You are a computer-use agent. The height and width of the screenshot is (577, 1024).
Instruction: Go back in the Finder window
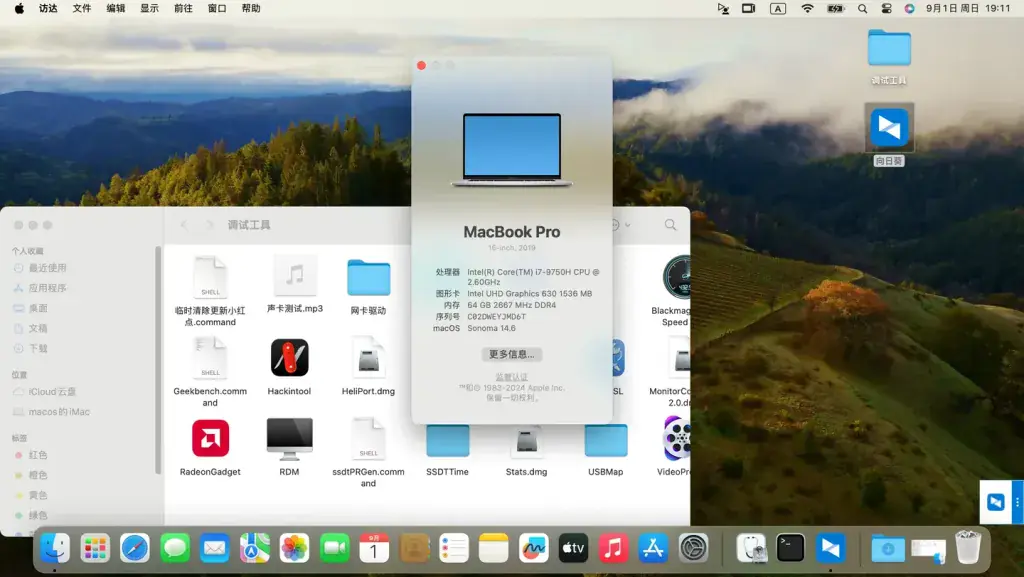(x=184, y=225)
